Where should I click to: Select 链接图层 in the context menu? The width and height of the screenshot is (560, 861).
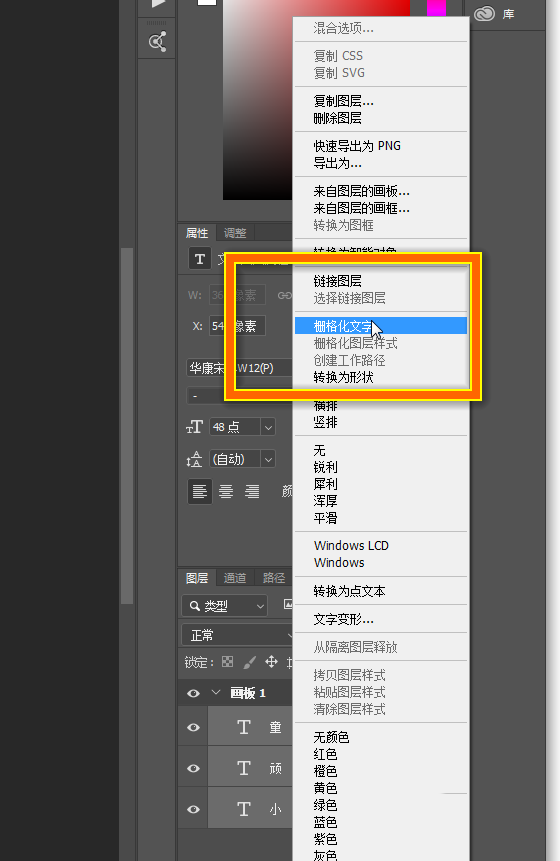pyautogui.click(x=381, y=281)
